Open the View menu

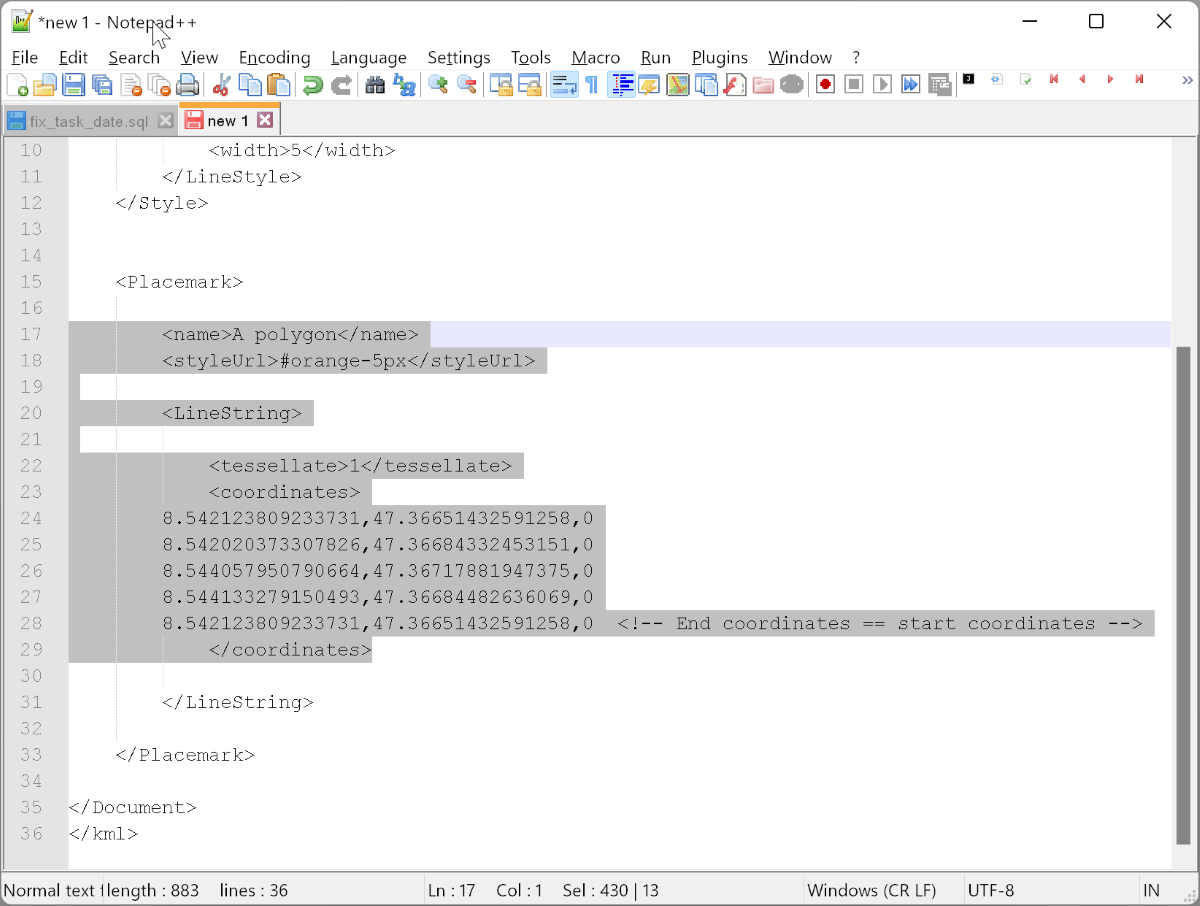[x=199, y=57]
